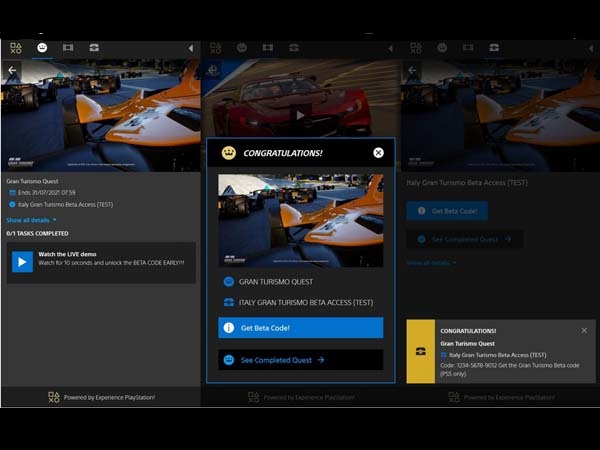Select the rewards chest tab in right panel
The image size is (600, 450).
pos(494,47)
